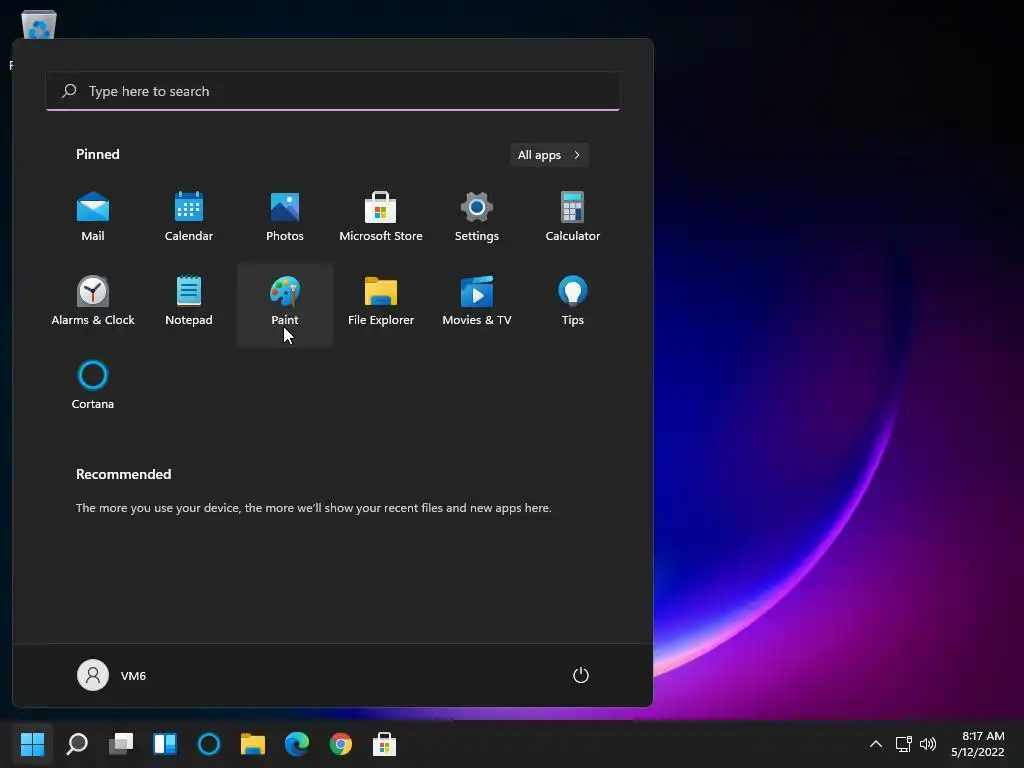The width and height of the screenshot is (1024, 768).
Task: Open Microsoft Store from pinned apps
Action: [x=381, y=217]
